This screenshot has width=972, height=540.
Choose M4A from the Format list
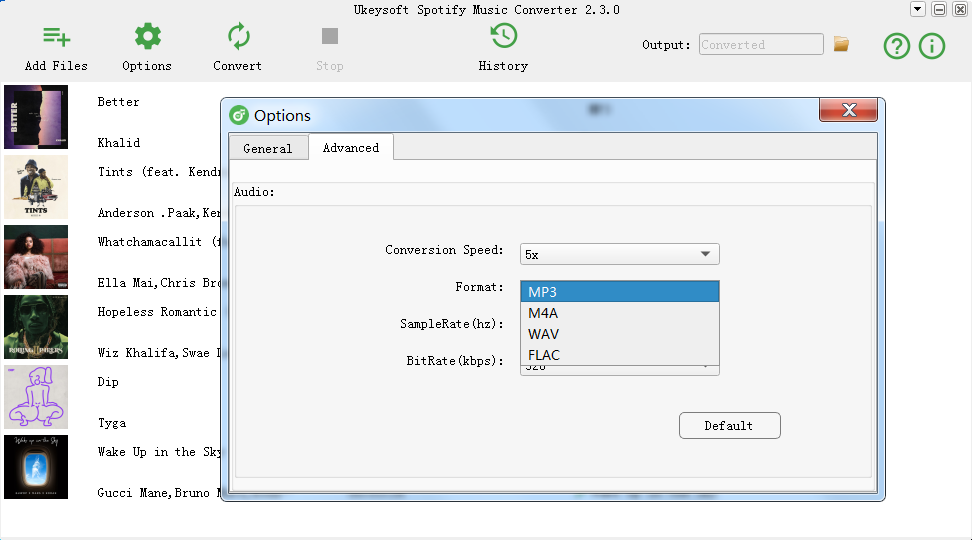pyautogui.click(x=620, y=313)
